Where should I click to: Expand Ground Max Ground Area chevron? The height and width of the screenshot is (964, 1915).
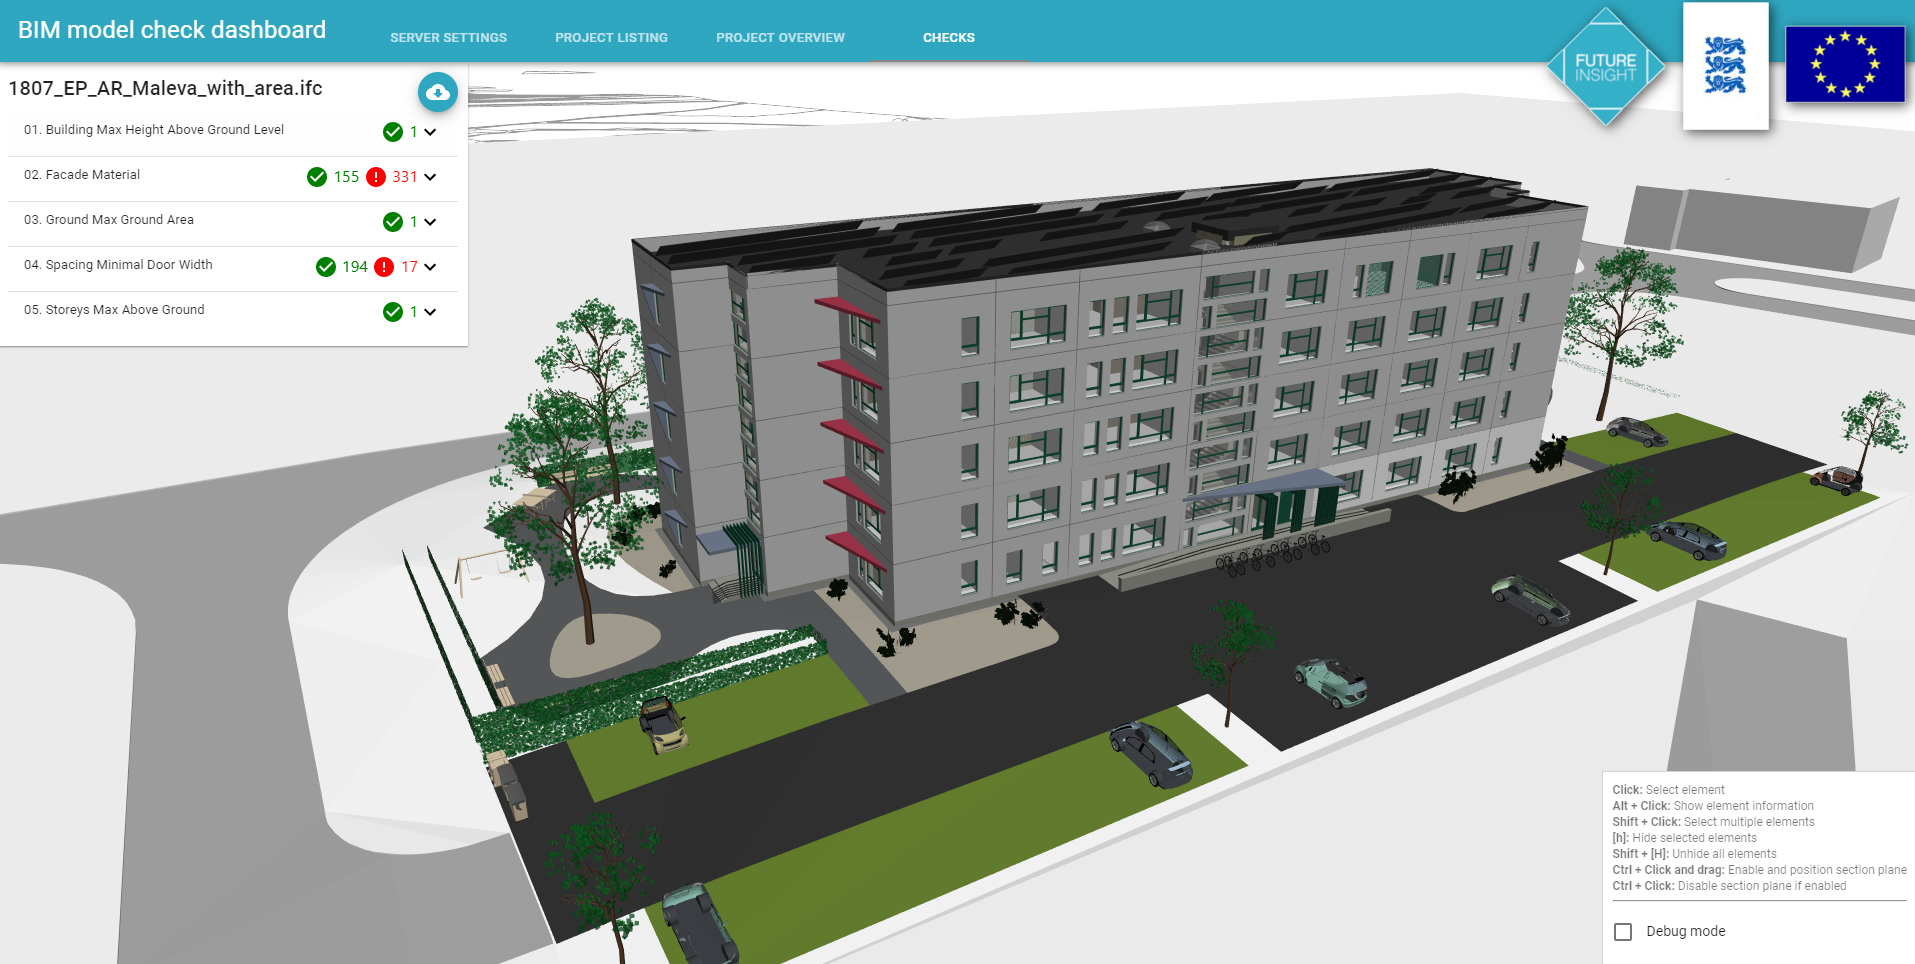pos(430,222)
